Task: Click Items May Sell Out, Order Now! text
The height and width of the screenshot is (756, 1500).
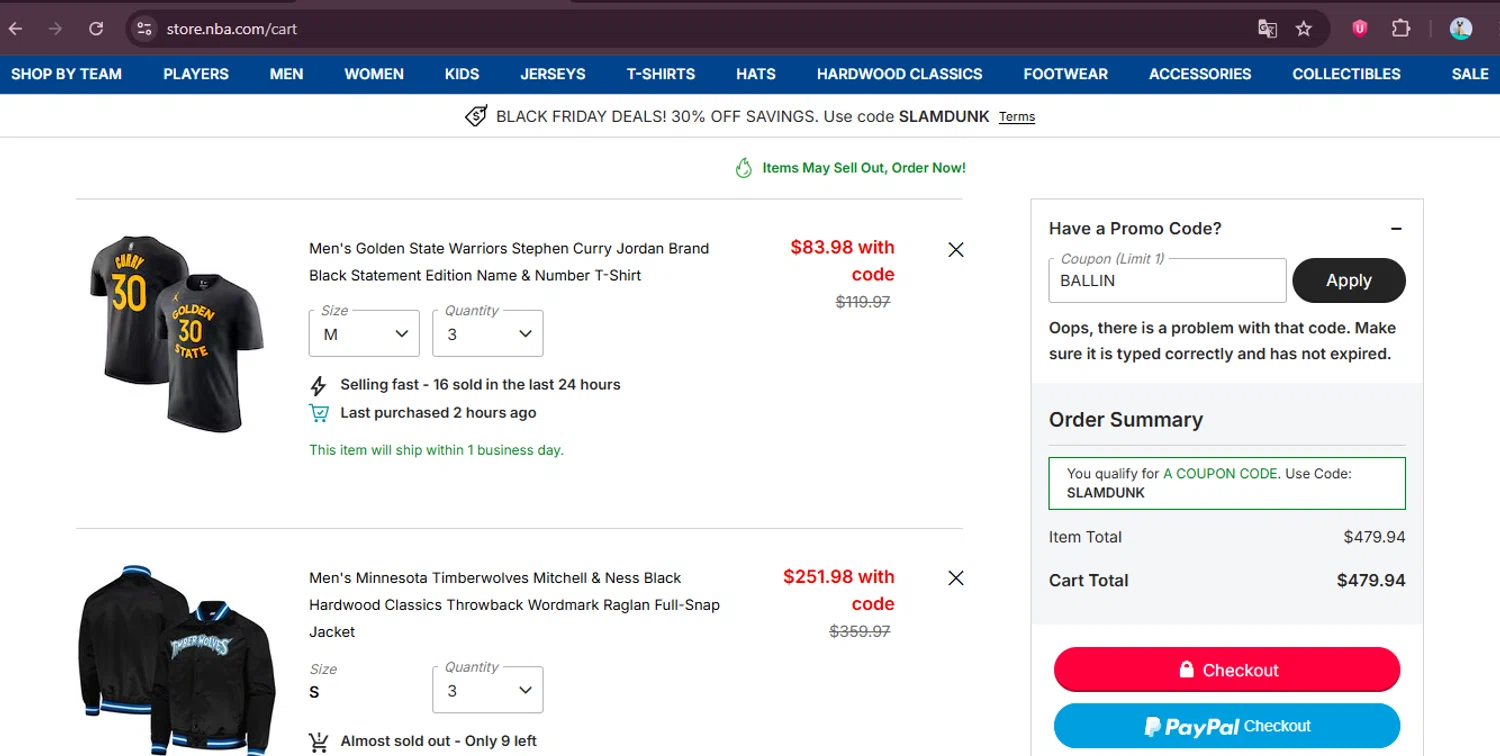Action: coord(864,168)
